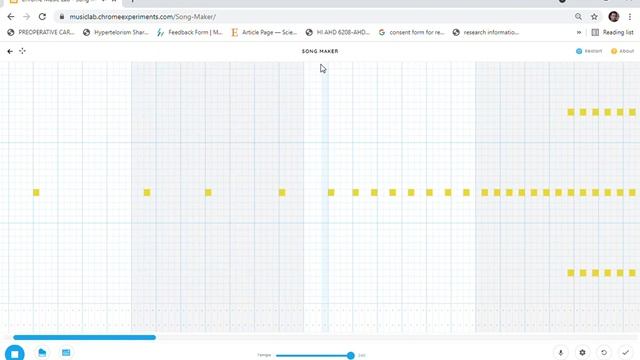The height and width of the screenshot is (360, 640).
Task: Click the leftmost yellow note in middle row
Action: point(36,192)
